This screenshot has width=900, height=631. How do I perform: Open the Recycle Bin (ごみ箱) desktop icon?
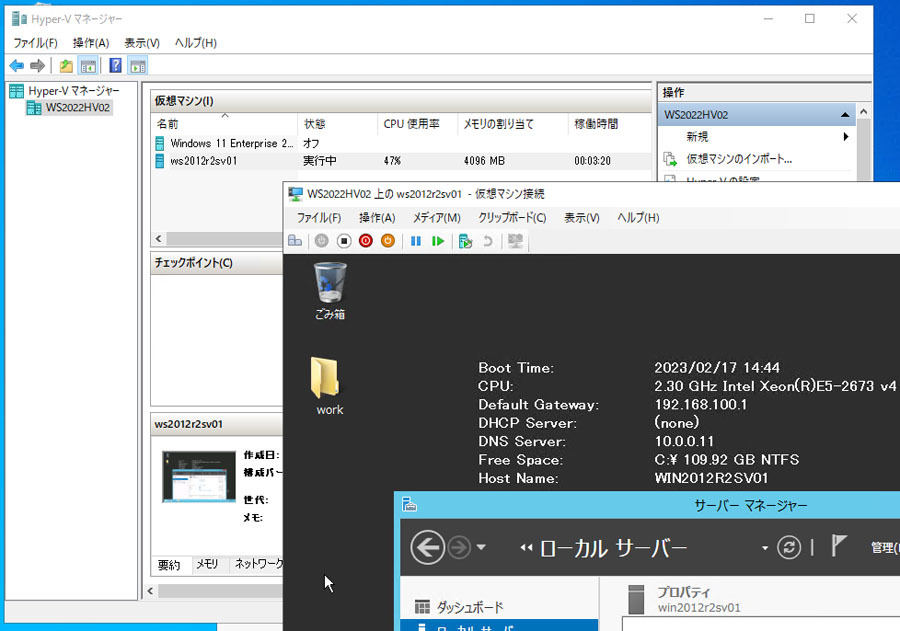pyautogui.click(x=330, y=291)
